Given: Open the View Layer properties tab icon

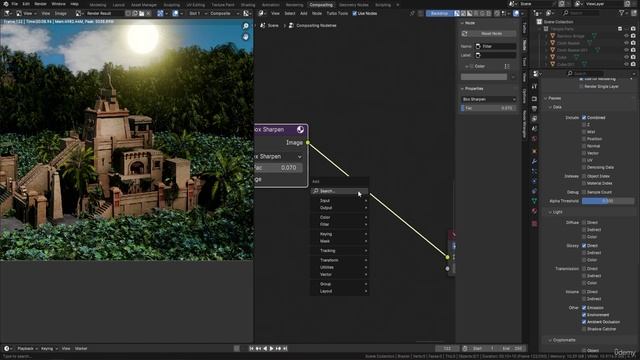Looking at the screenshot, I should click(534, 119).
